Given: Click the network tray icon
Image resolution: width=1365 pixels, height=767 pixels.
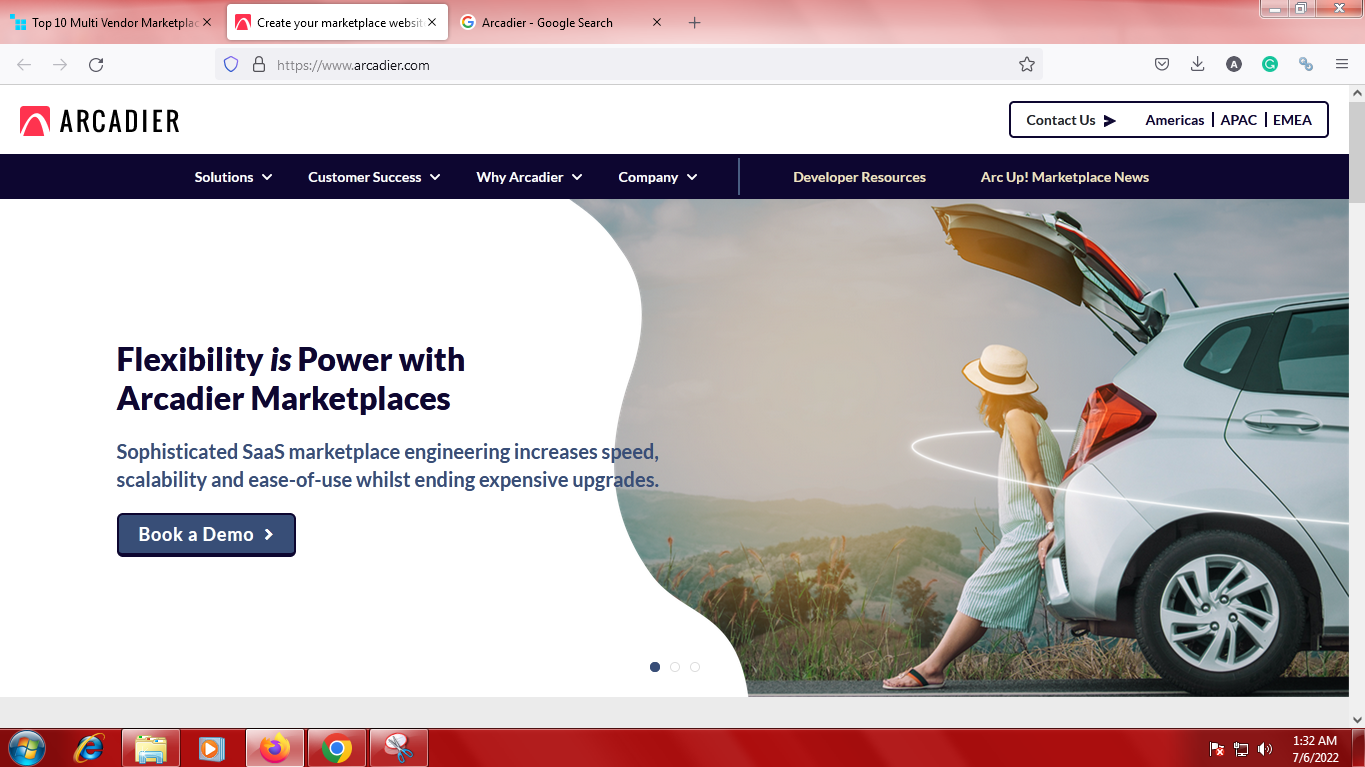Looking at the screenshot, I should tap(1241, 749).
